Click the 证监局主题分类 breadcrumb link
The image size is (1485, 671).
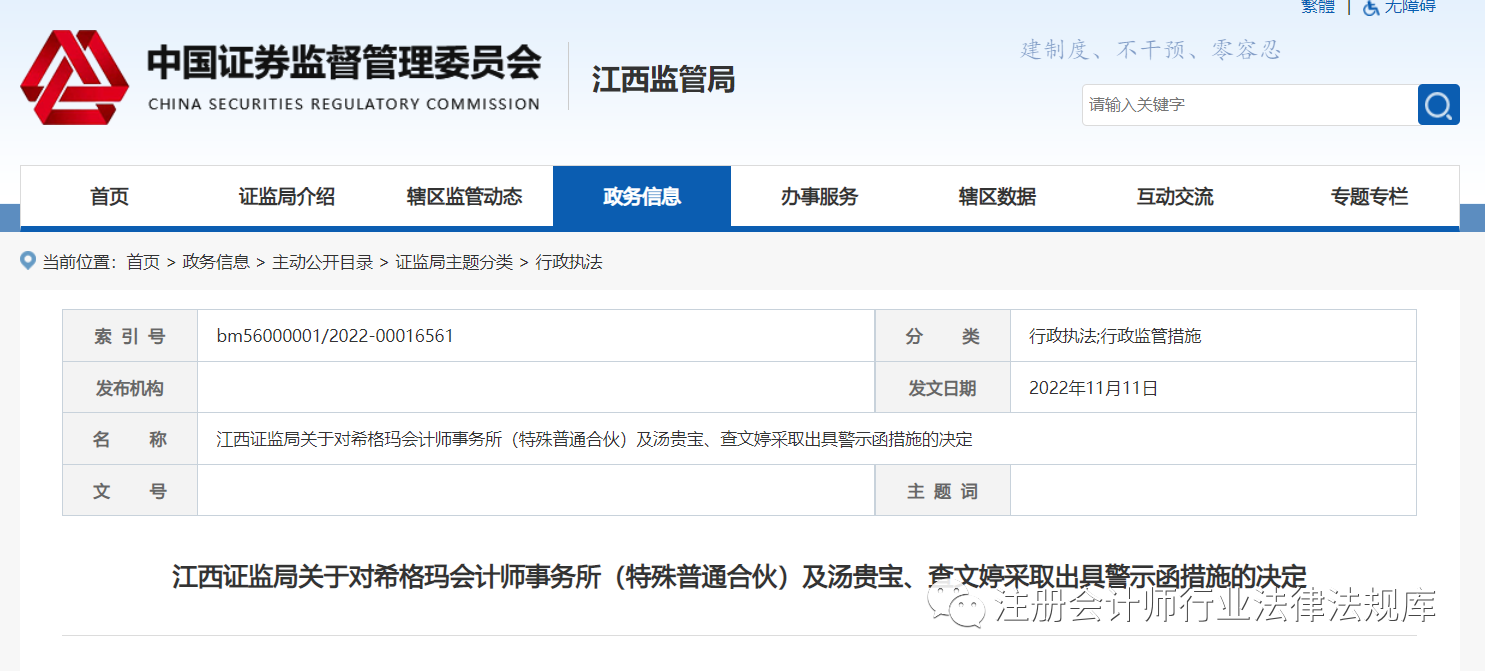(455, 262)
